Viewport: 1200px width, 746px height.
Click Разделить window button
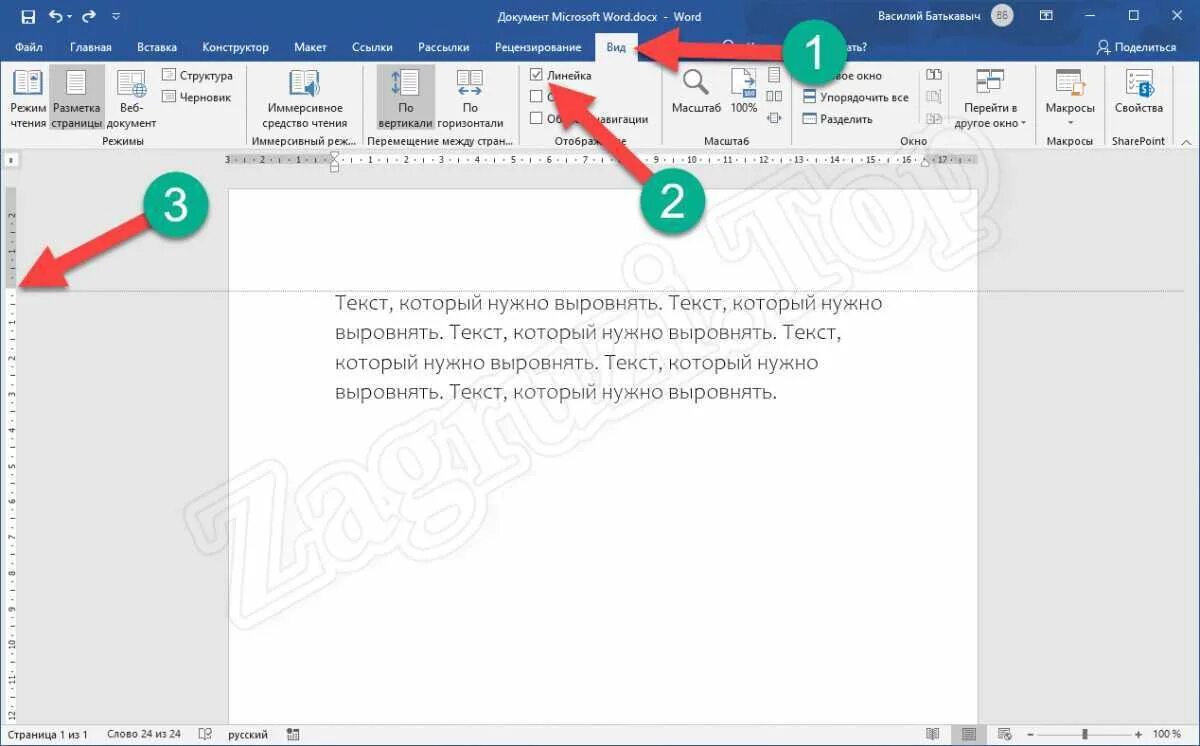click(x=838, y=119)
